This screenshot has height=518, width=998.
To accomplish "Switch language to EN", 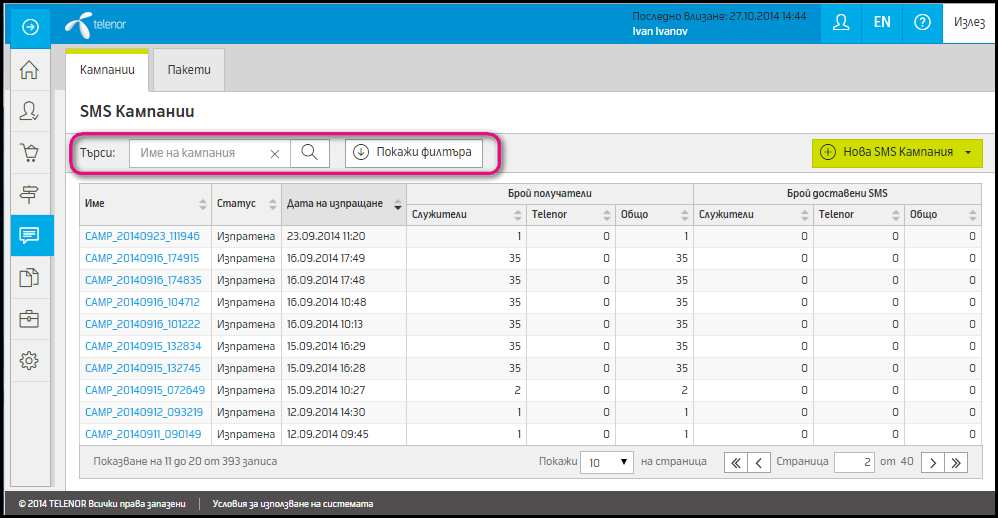I will (882, 23).
